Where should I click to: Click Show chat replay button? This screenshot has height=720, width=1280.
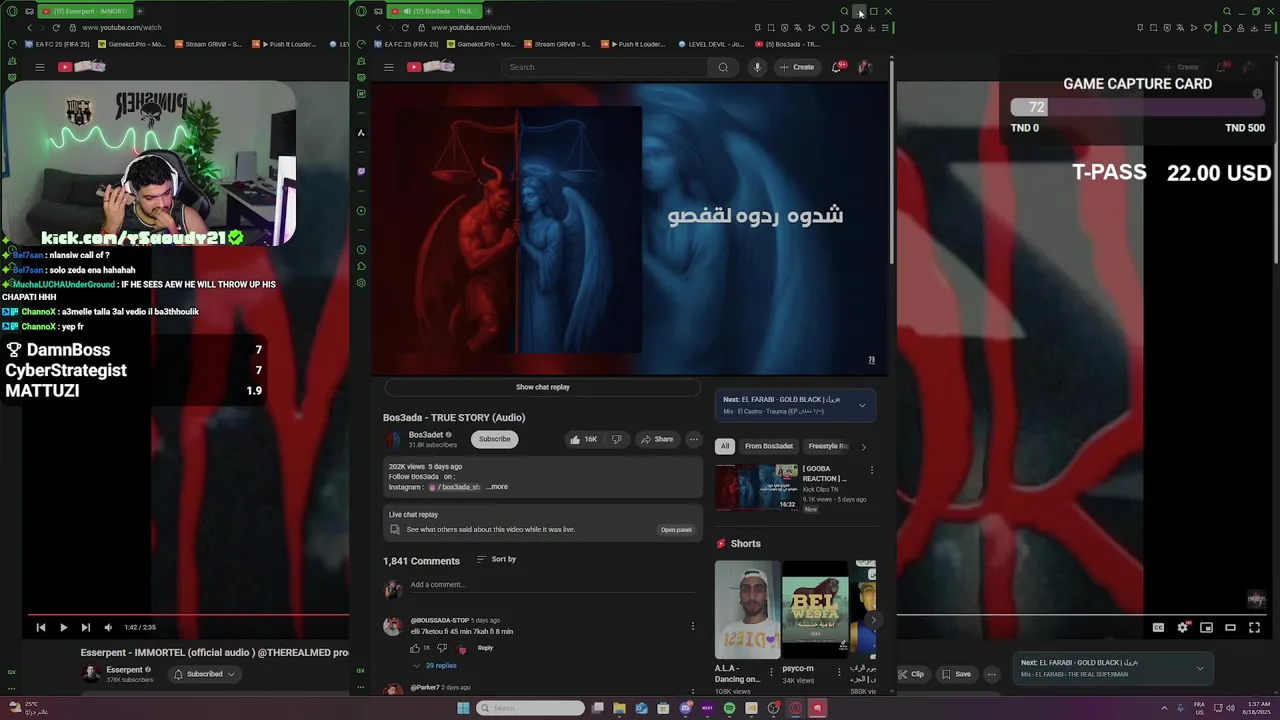tap(543, 387)
